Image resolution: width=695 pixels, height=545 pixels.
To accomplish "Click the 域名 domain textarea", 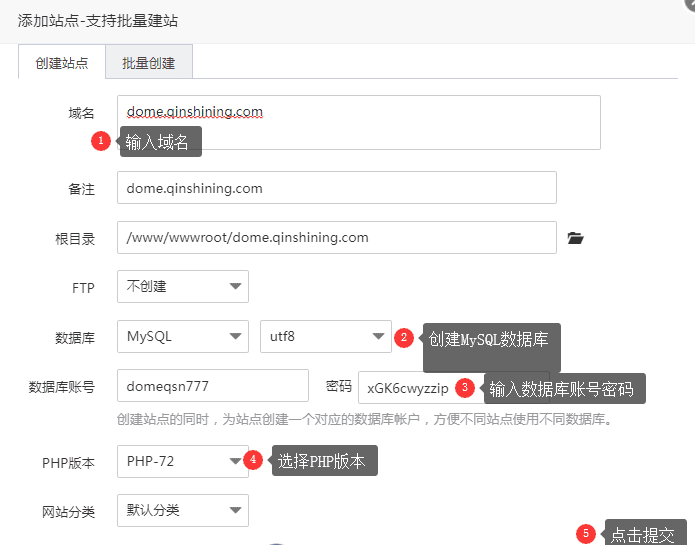I will 359,122.
